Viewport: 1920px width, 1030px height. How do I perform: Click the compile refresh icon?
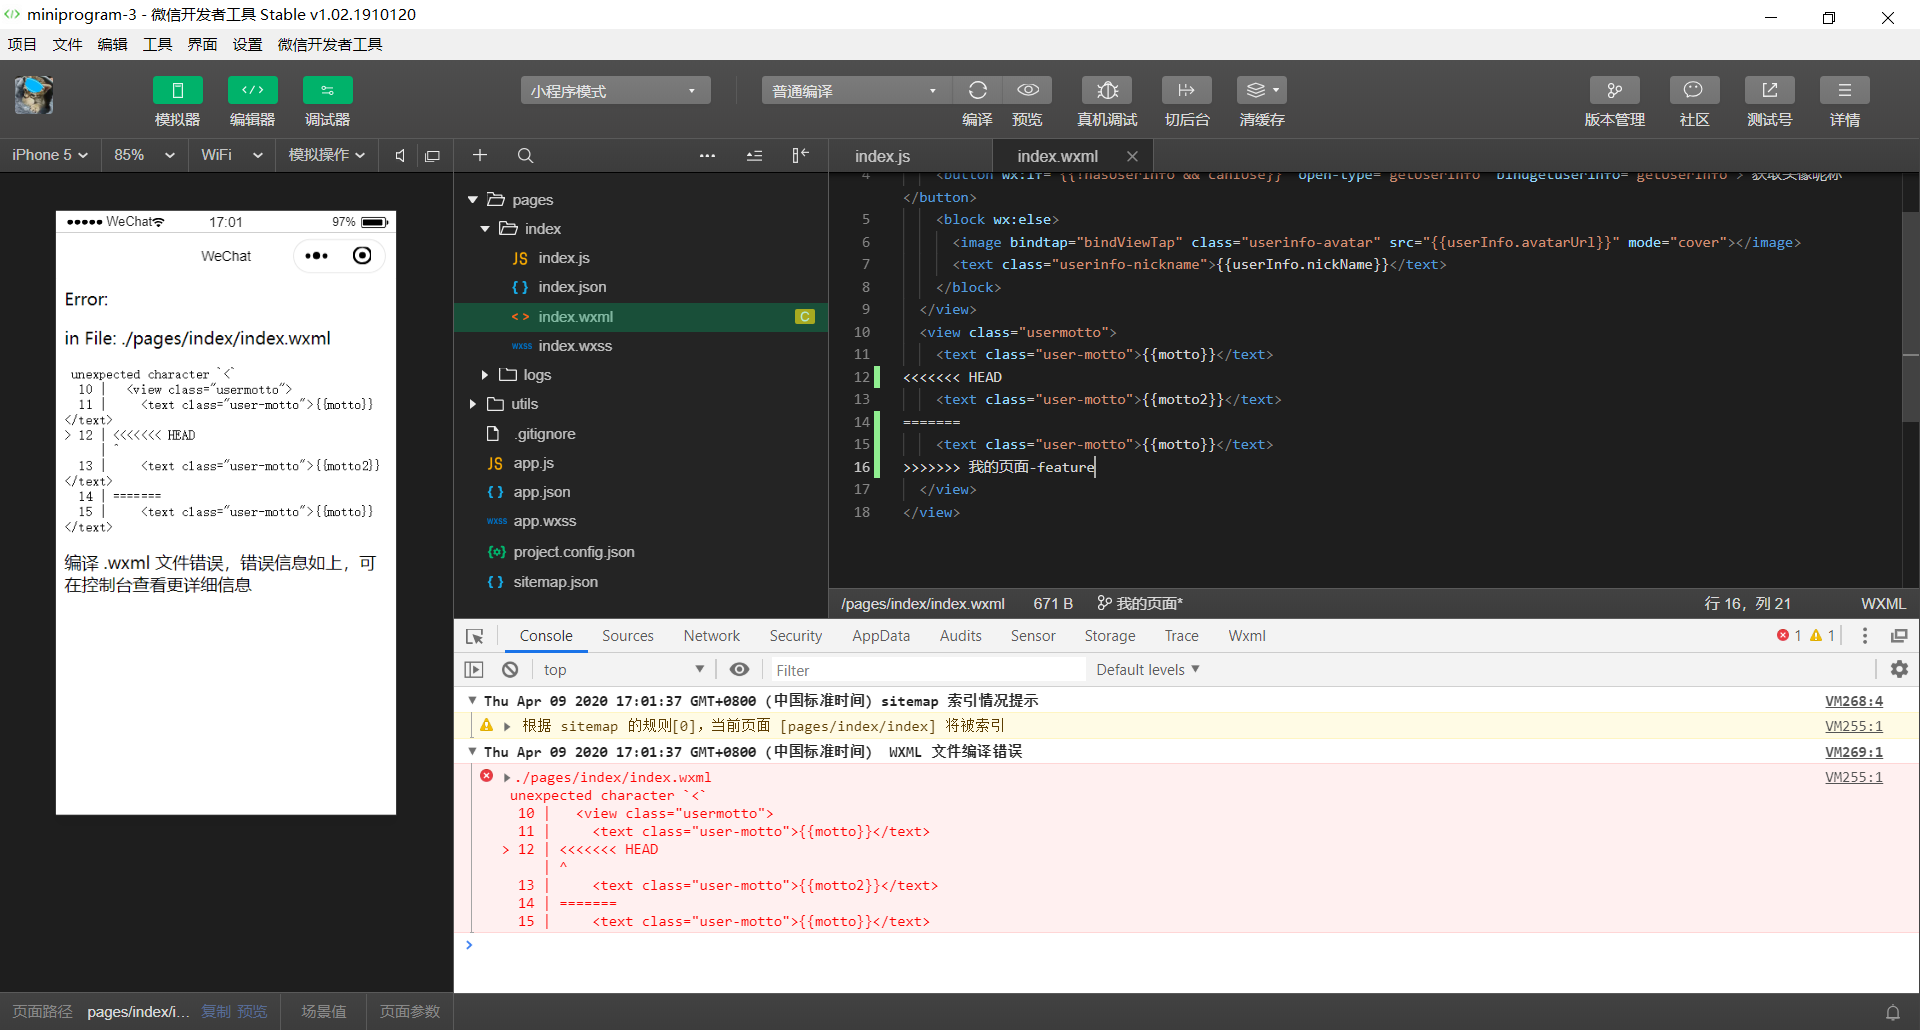pos(977,91)
